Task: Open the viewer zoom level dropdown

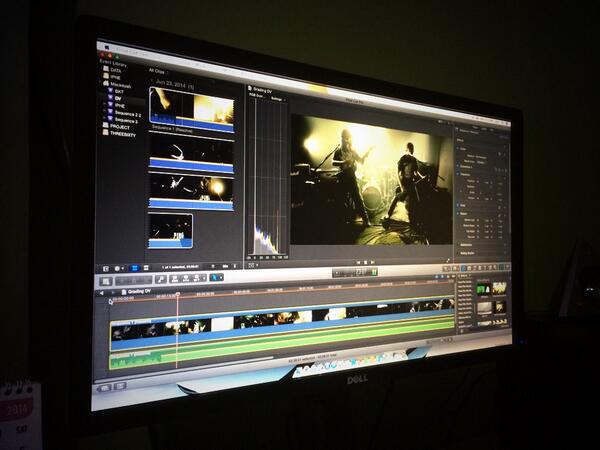Action: click(253, 265)
